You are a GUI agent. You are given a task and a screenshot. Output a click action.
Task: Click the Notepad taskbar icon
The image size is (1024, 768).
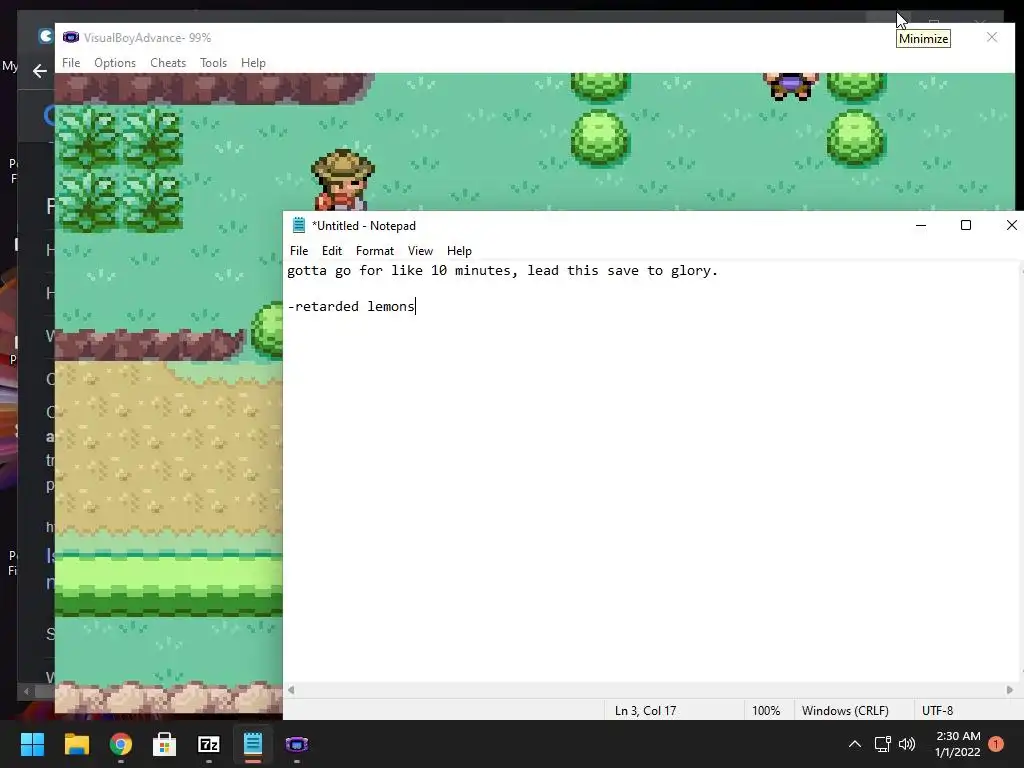click(x=253, y=744)
